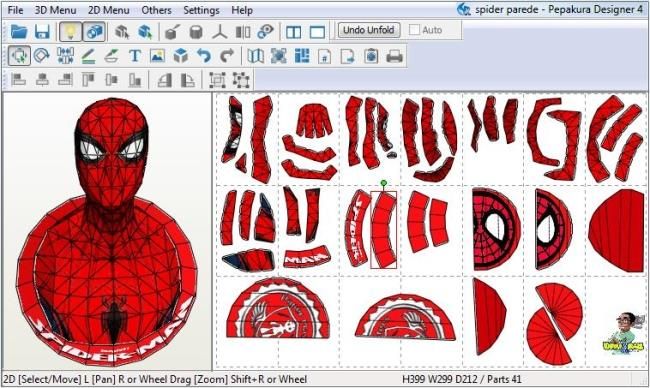650x388 pixels.
Task: Click the second flip shape icon in align toolbar
Action: coord(187,80)
